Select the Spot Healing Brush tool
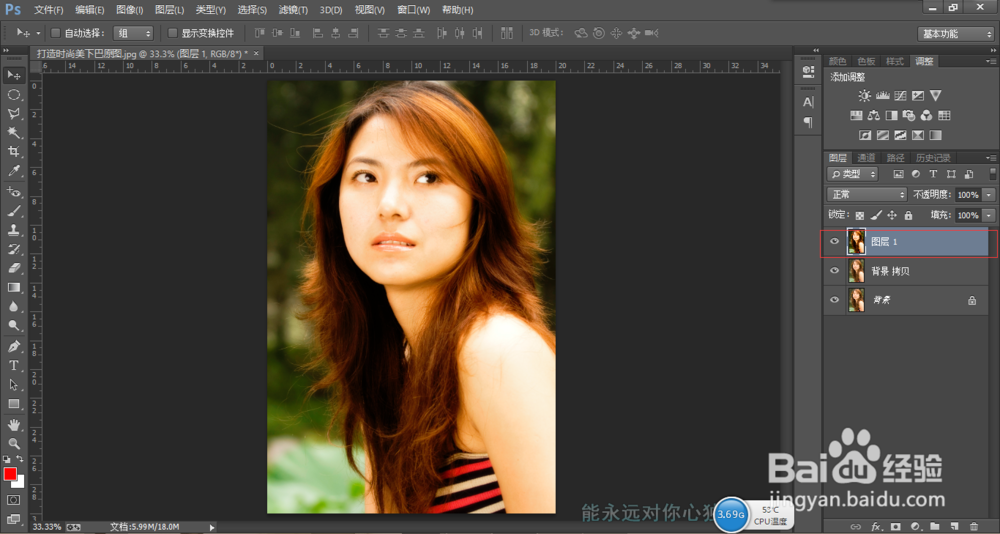1000x534 pixels. (x=13, y=191)
